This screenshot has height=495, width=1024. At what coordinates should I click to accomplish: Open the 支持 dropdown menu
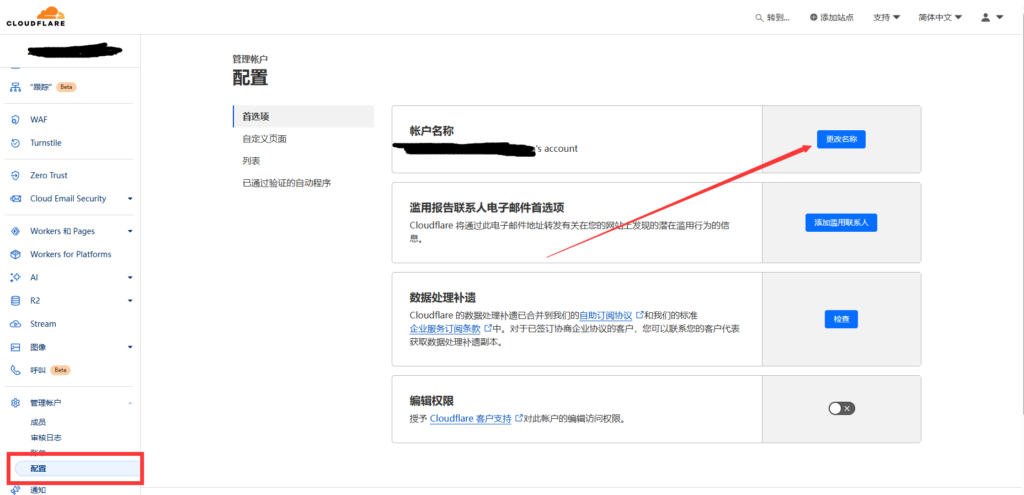click(x=886, y=18)
